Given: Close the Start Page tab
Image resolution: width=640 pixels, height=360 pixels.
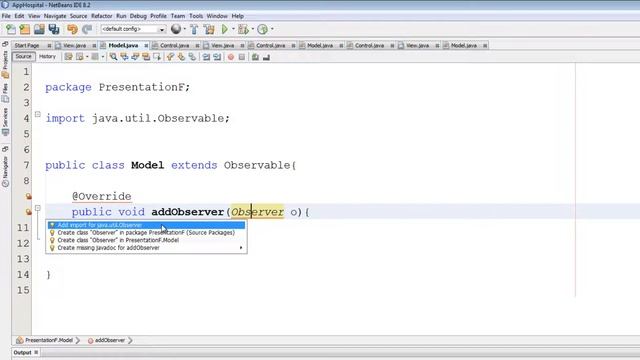Looking at the screenshot, I should [49, 46].
